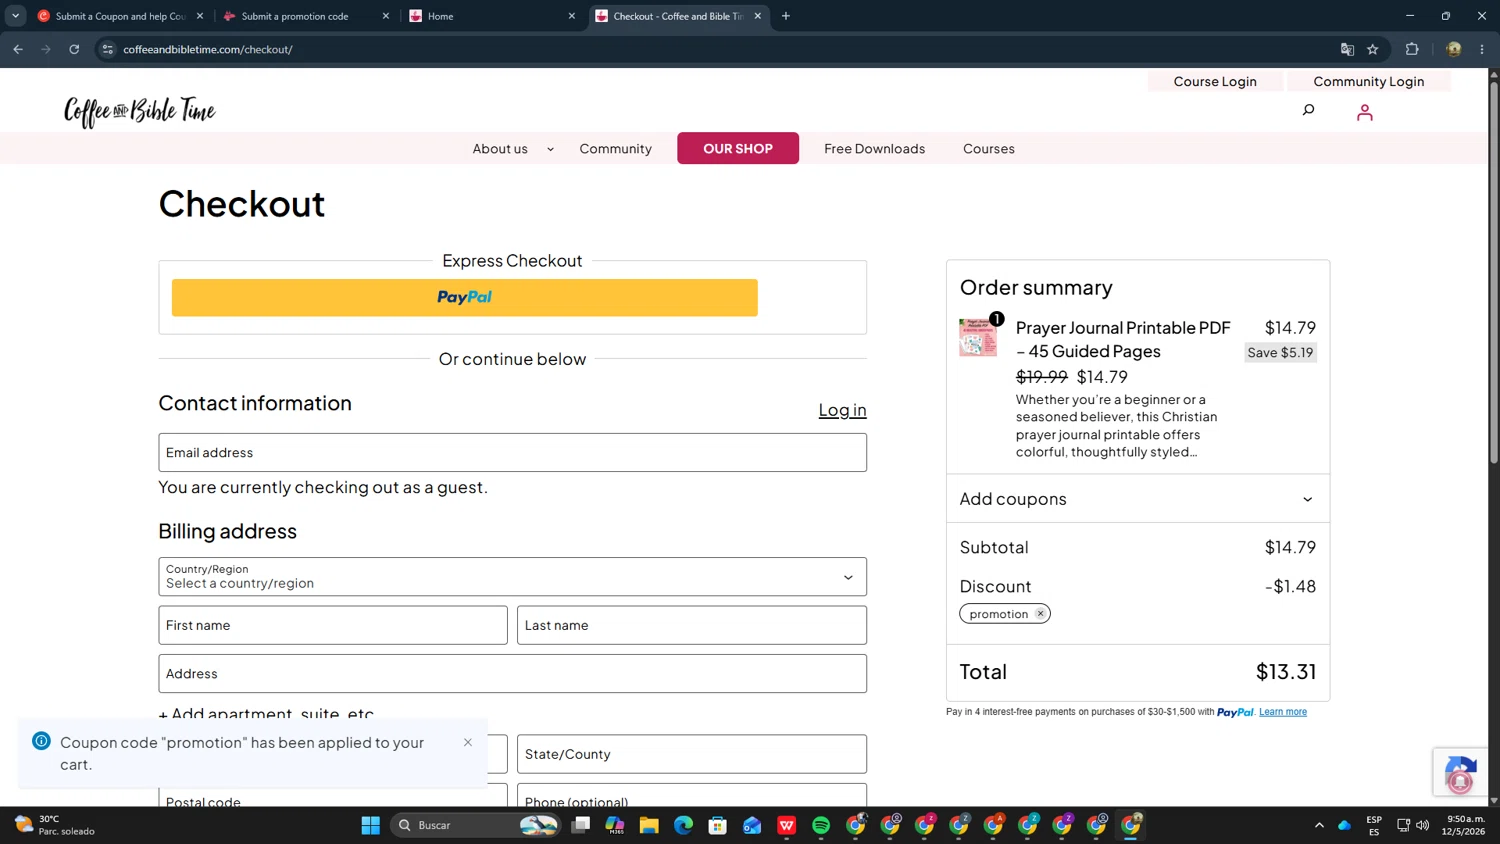Open the Windows Start menu

[370, 825]
